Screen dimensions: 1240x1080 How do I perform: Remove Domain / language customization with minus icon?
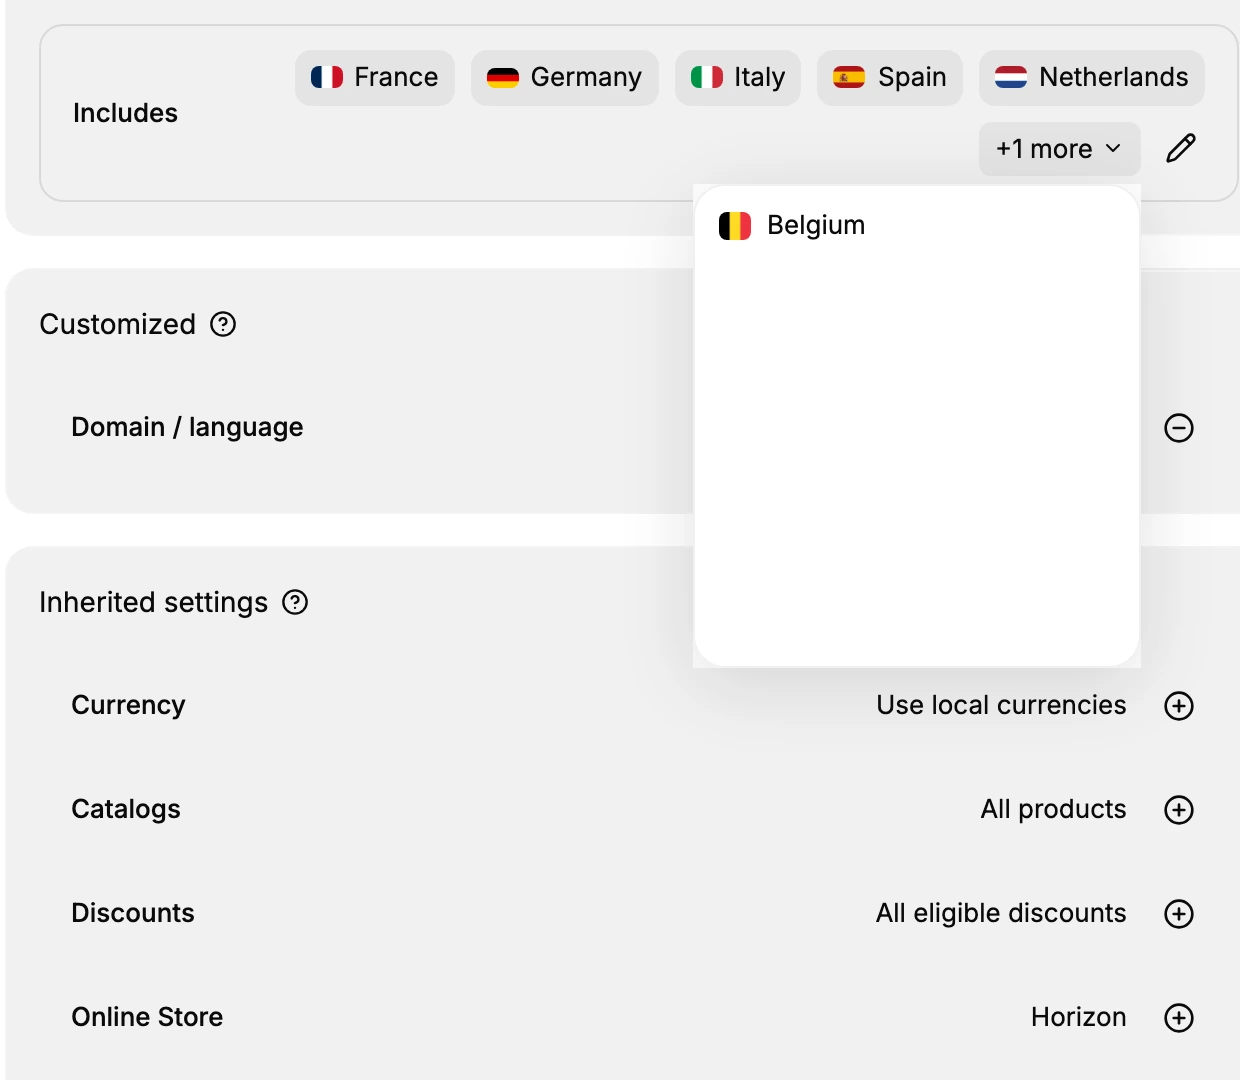click(1179, 428)
